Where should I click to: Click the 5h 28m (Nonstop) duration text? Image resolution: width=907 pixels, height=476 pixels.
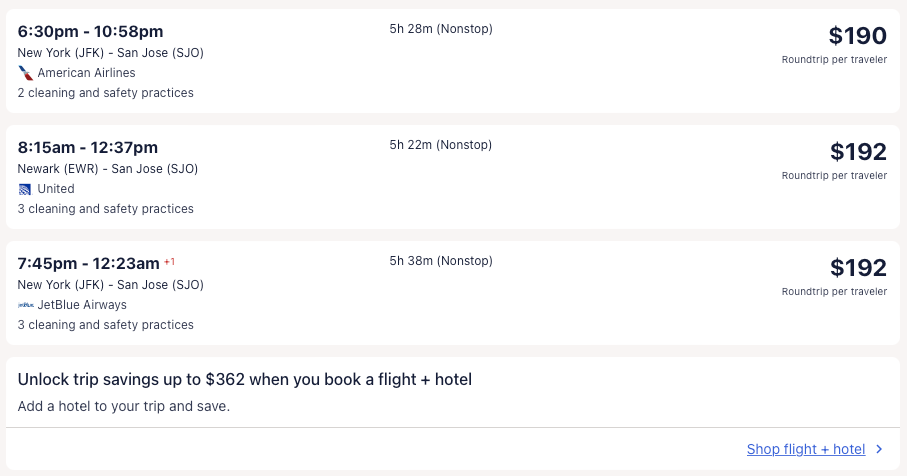click(x=441, y=29)
